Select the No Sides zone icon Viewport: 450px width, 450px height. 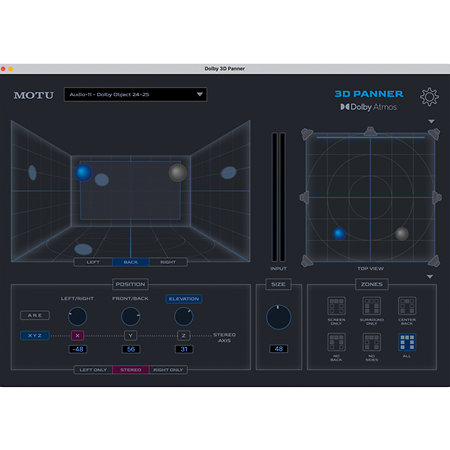tap(372, 342)
